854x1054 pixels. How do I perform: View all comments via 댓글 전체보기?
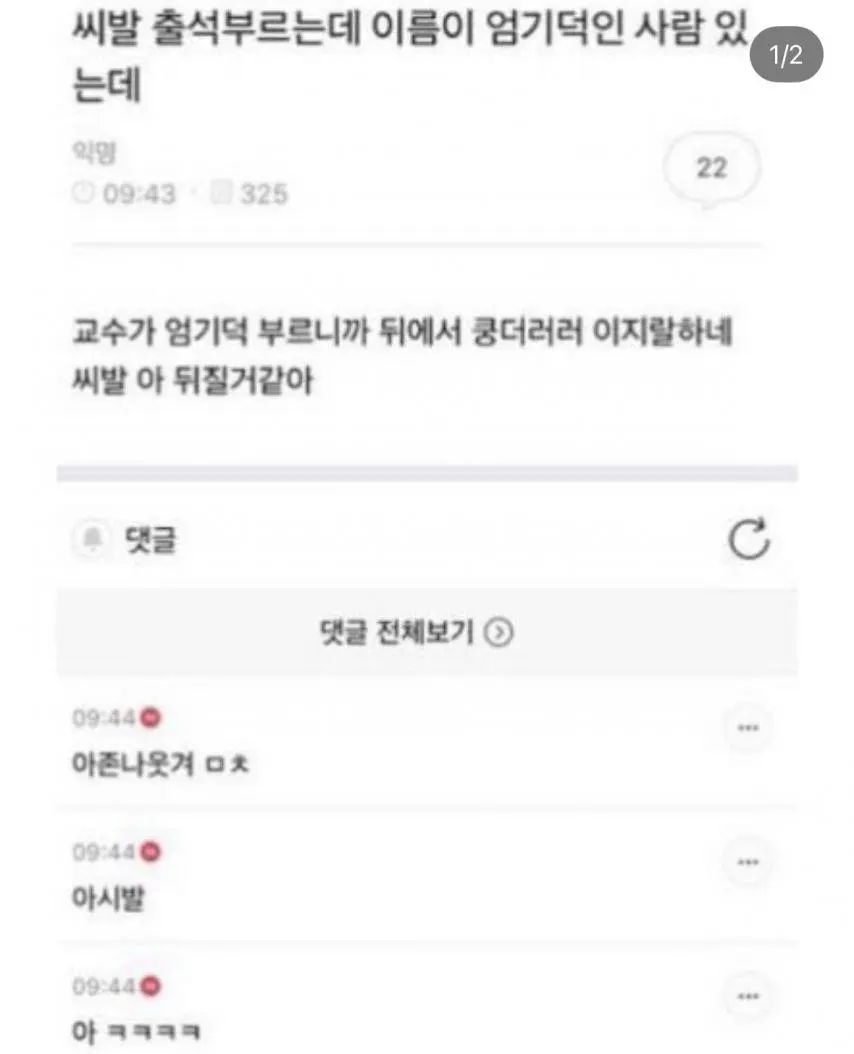(416, 632)
